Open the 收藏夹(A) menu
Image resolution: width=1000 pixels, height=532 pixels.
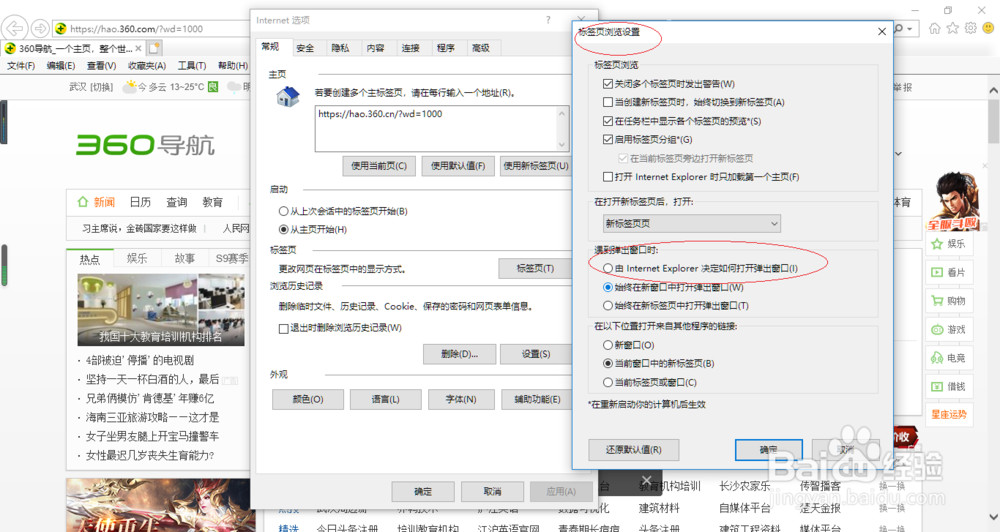(147, 66)
